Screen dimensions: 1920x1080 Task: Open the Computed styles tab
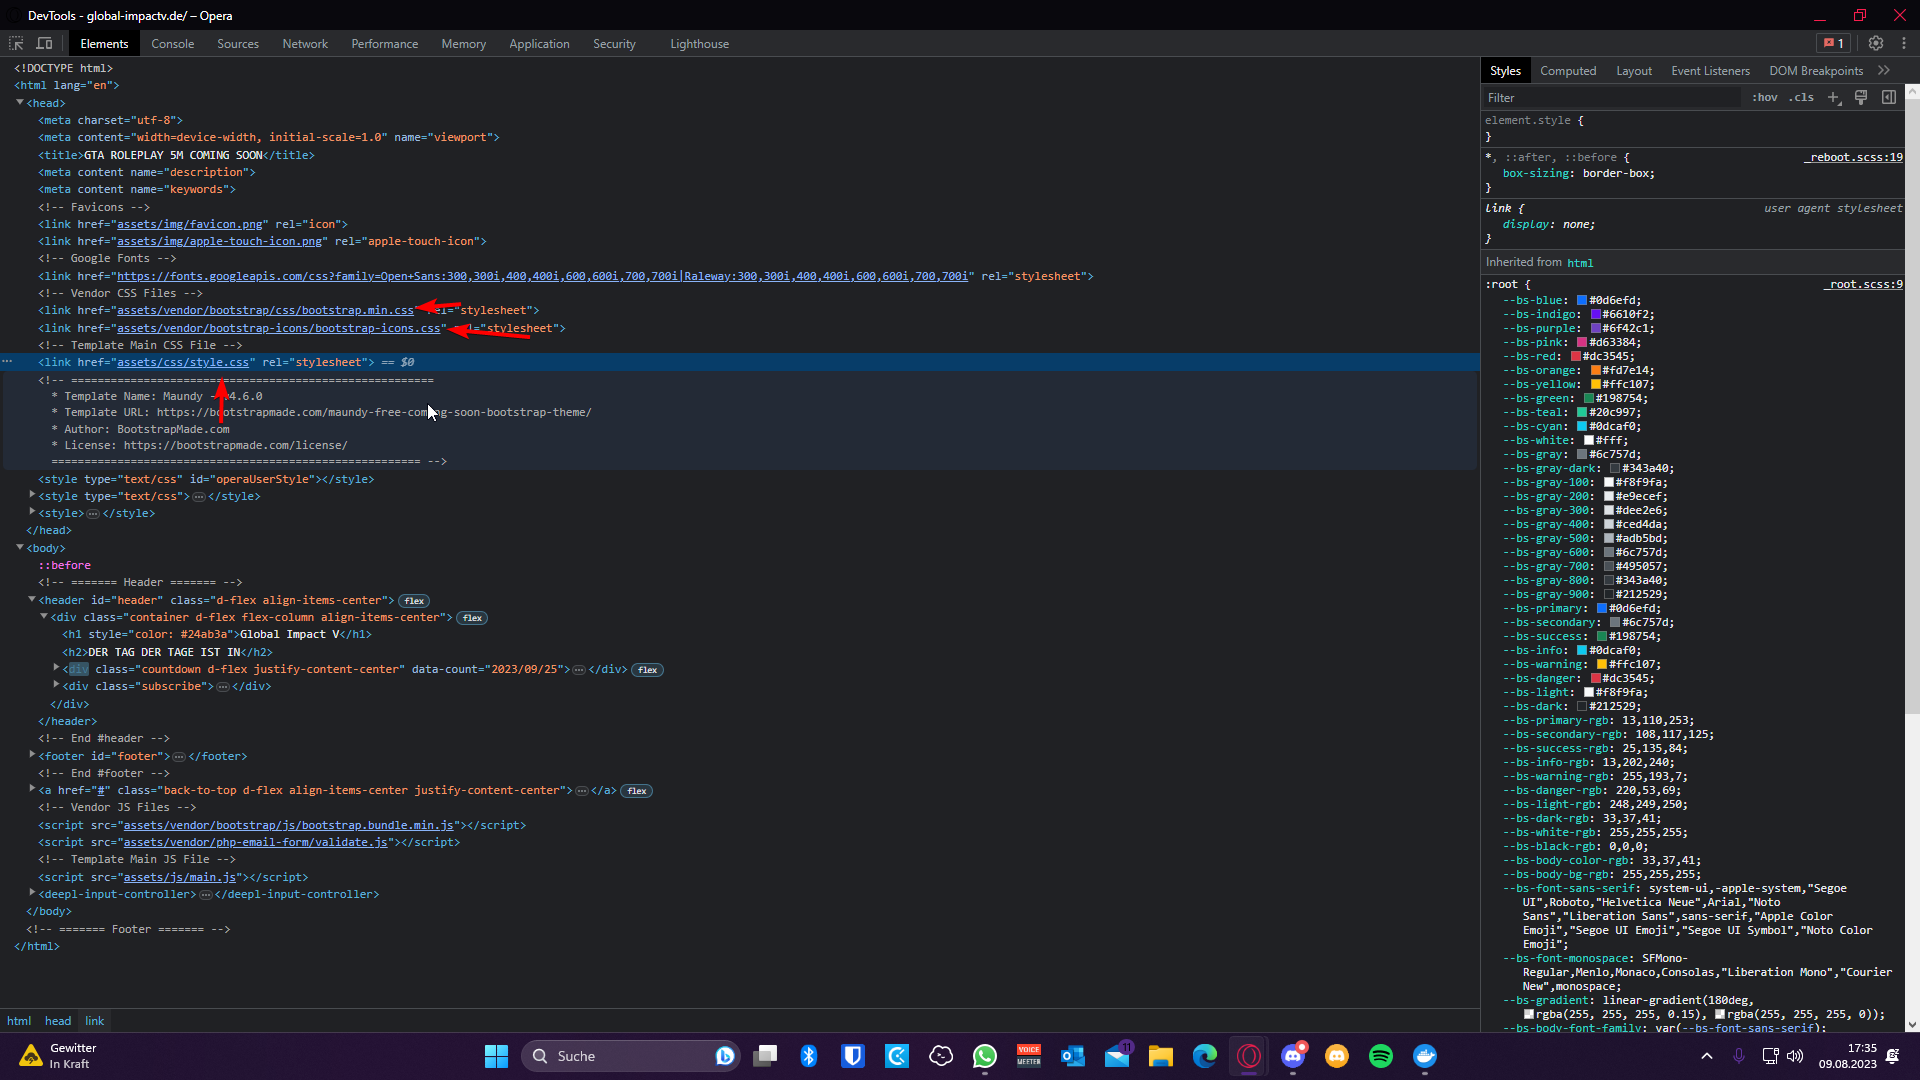pyautogui.click(x=1567, y=71)
